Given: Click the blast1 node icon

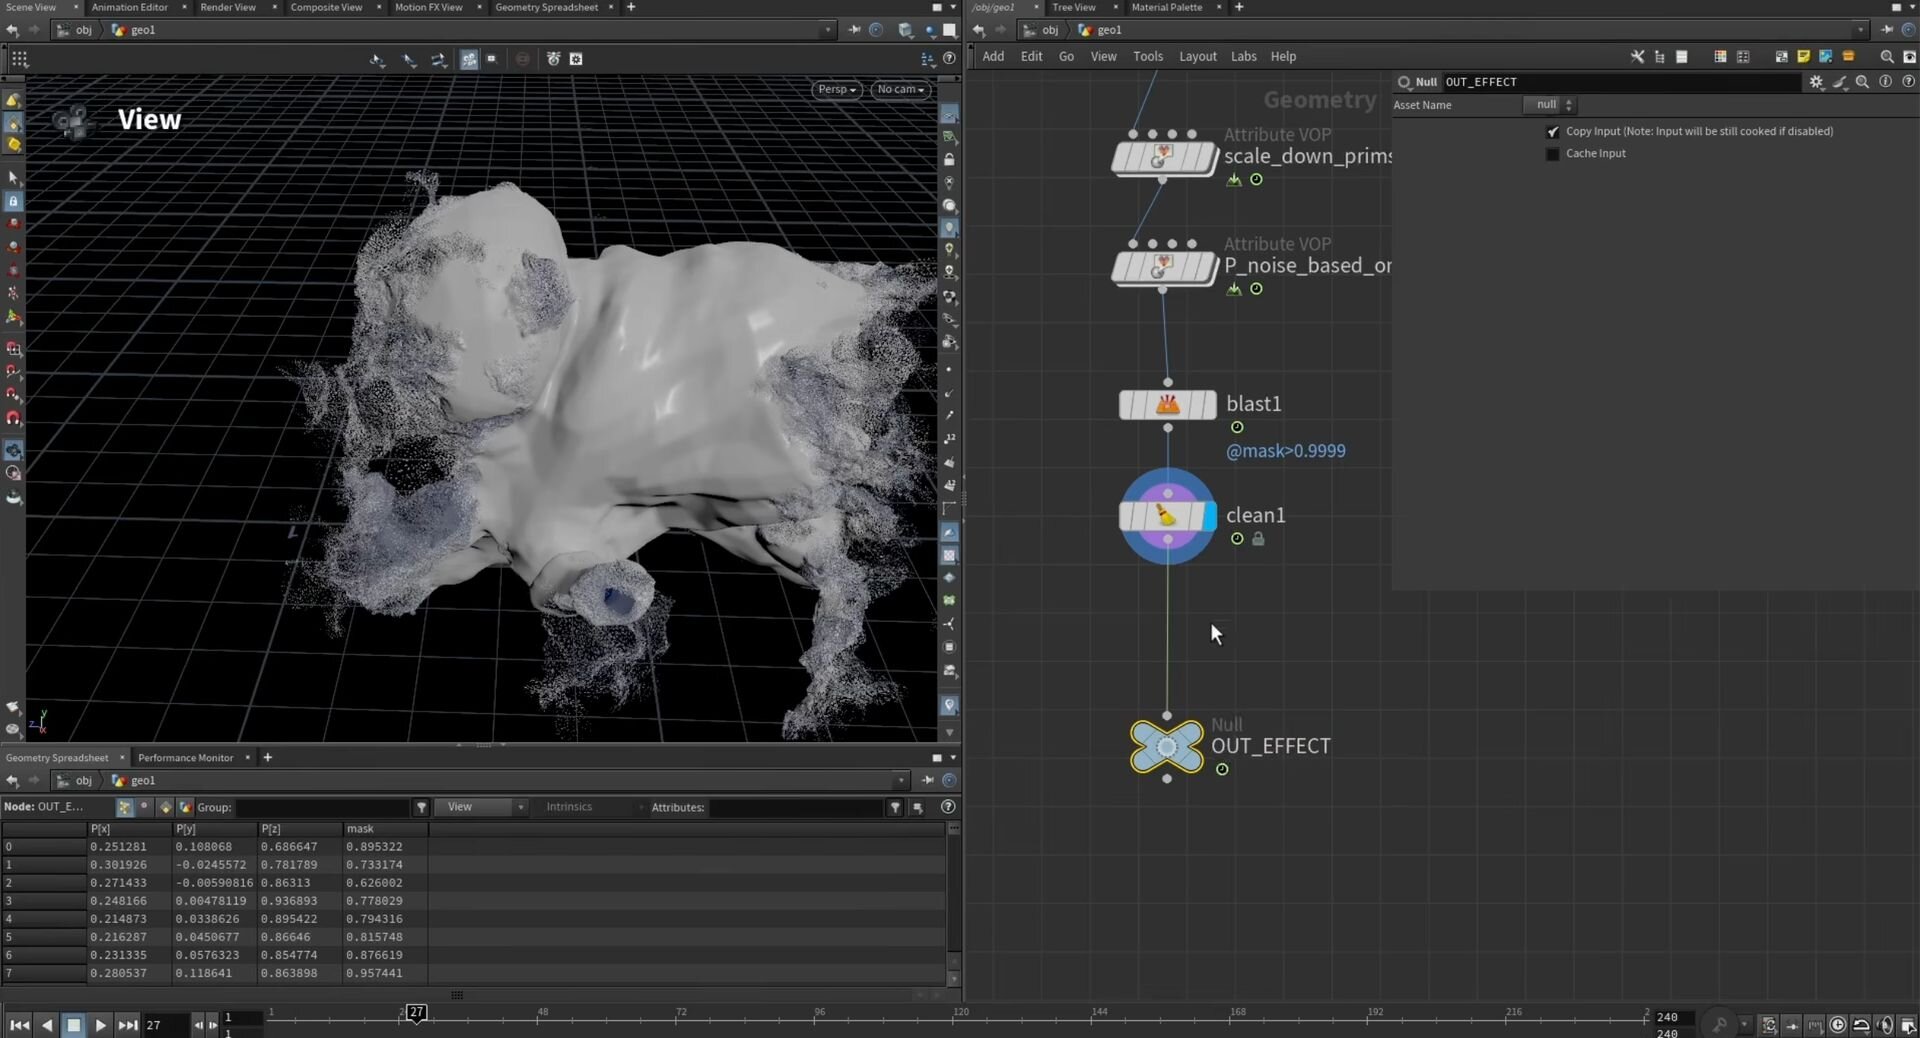Looking at the screenshot, I should coord(1167,405).
